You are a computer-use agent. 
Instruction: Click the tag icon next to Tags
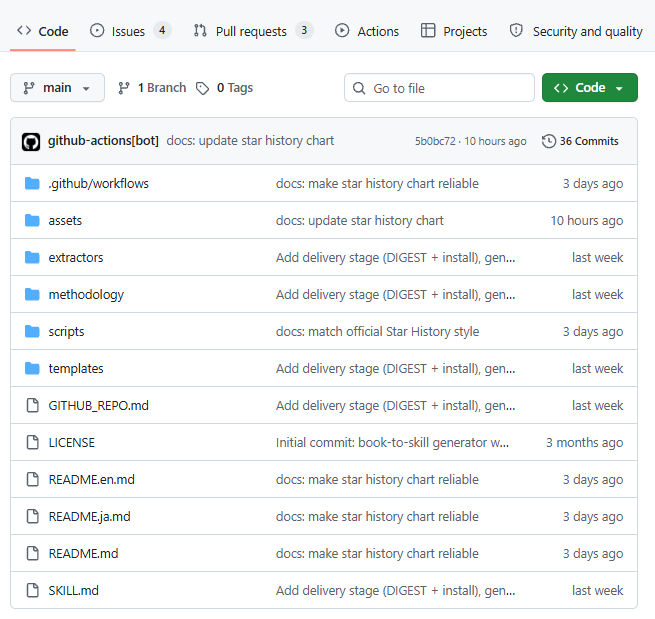203,88
